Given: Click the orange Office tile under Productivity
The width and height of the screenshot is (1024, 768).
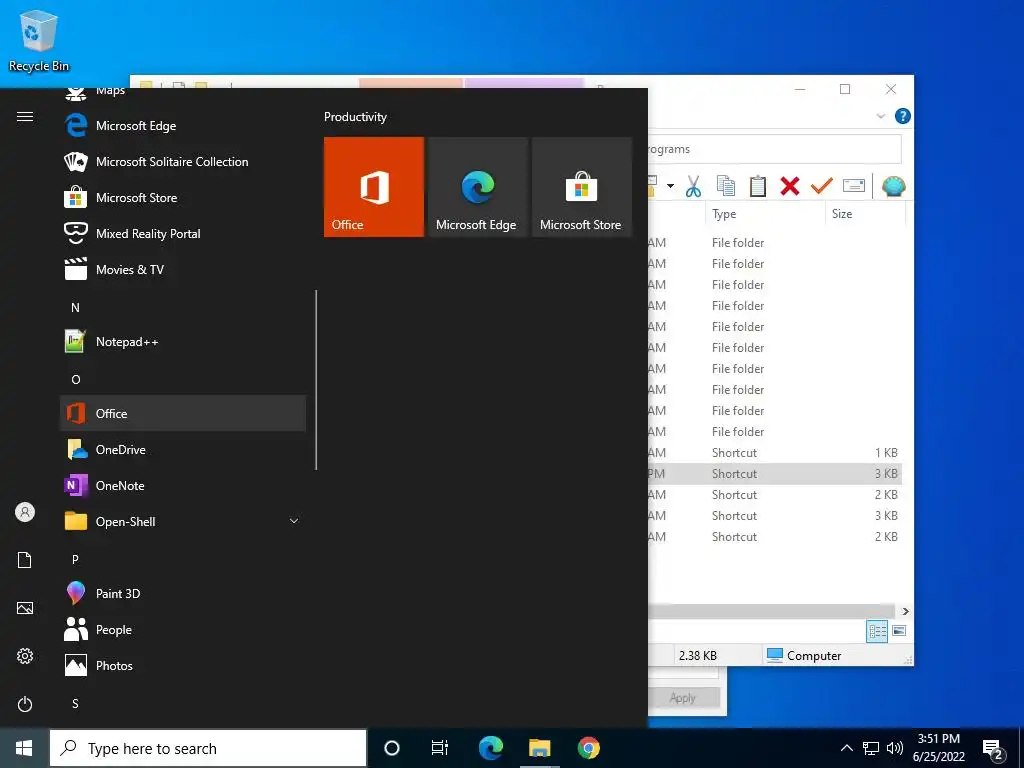Looking at the screenshot, I should pos(374,187).
